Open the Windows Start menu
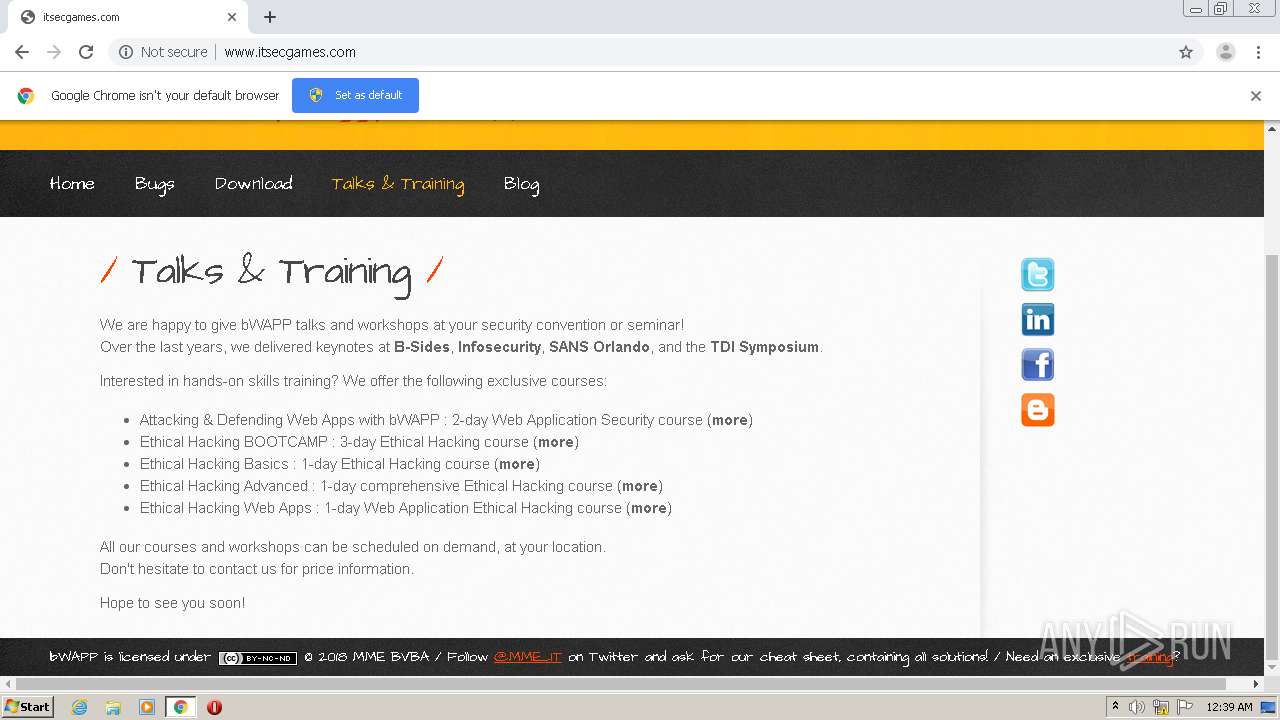Image resolution: width=1280 pixels, height=720 pixels. 28,707
